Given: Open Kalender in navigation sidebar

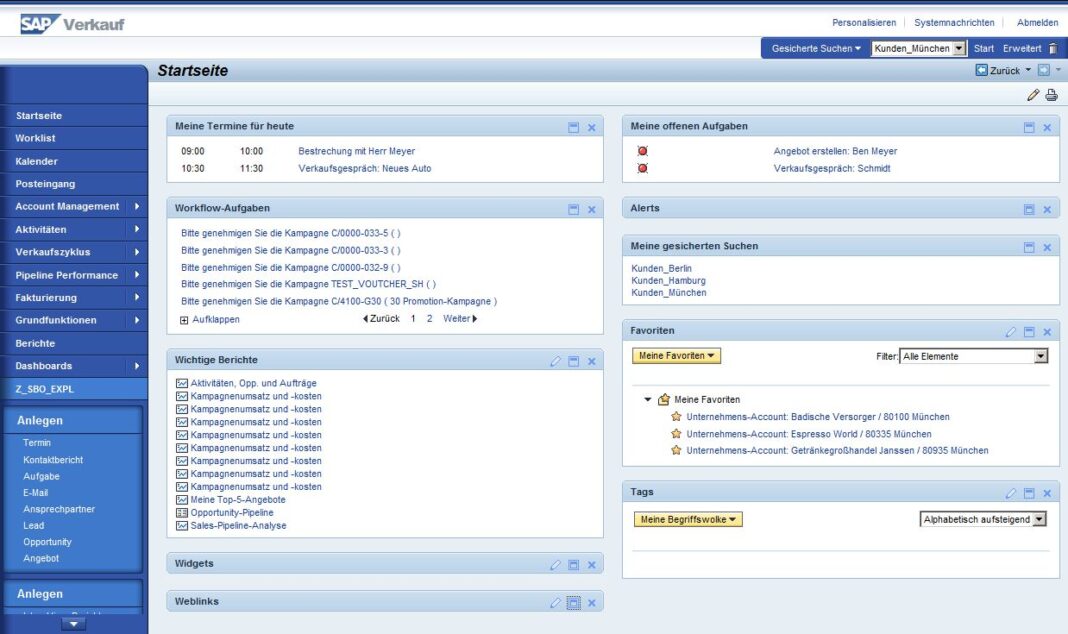Looking at the screenshot, I should click(x=37, y=161).
